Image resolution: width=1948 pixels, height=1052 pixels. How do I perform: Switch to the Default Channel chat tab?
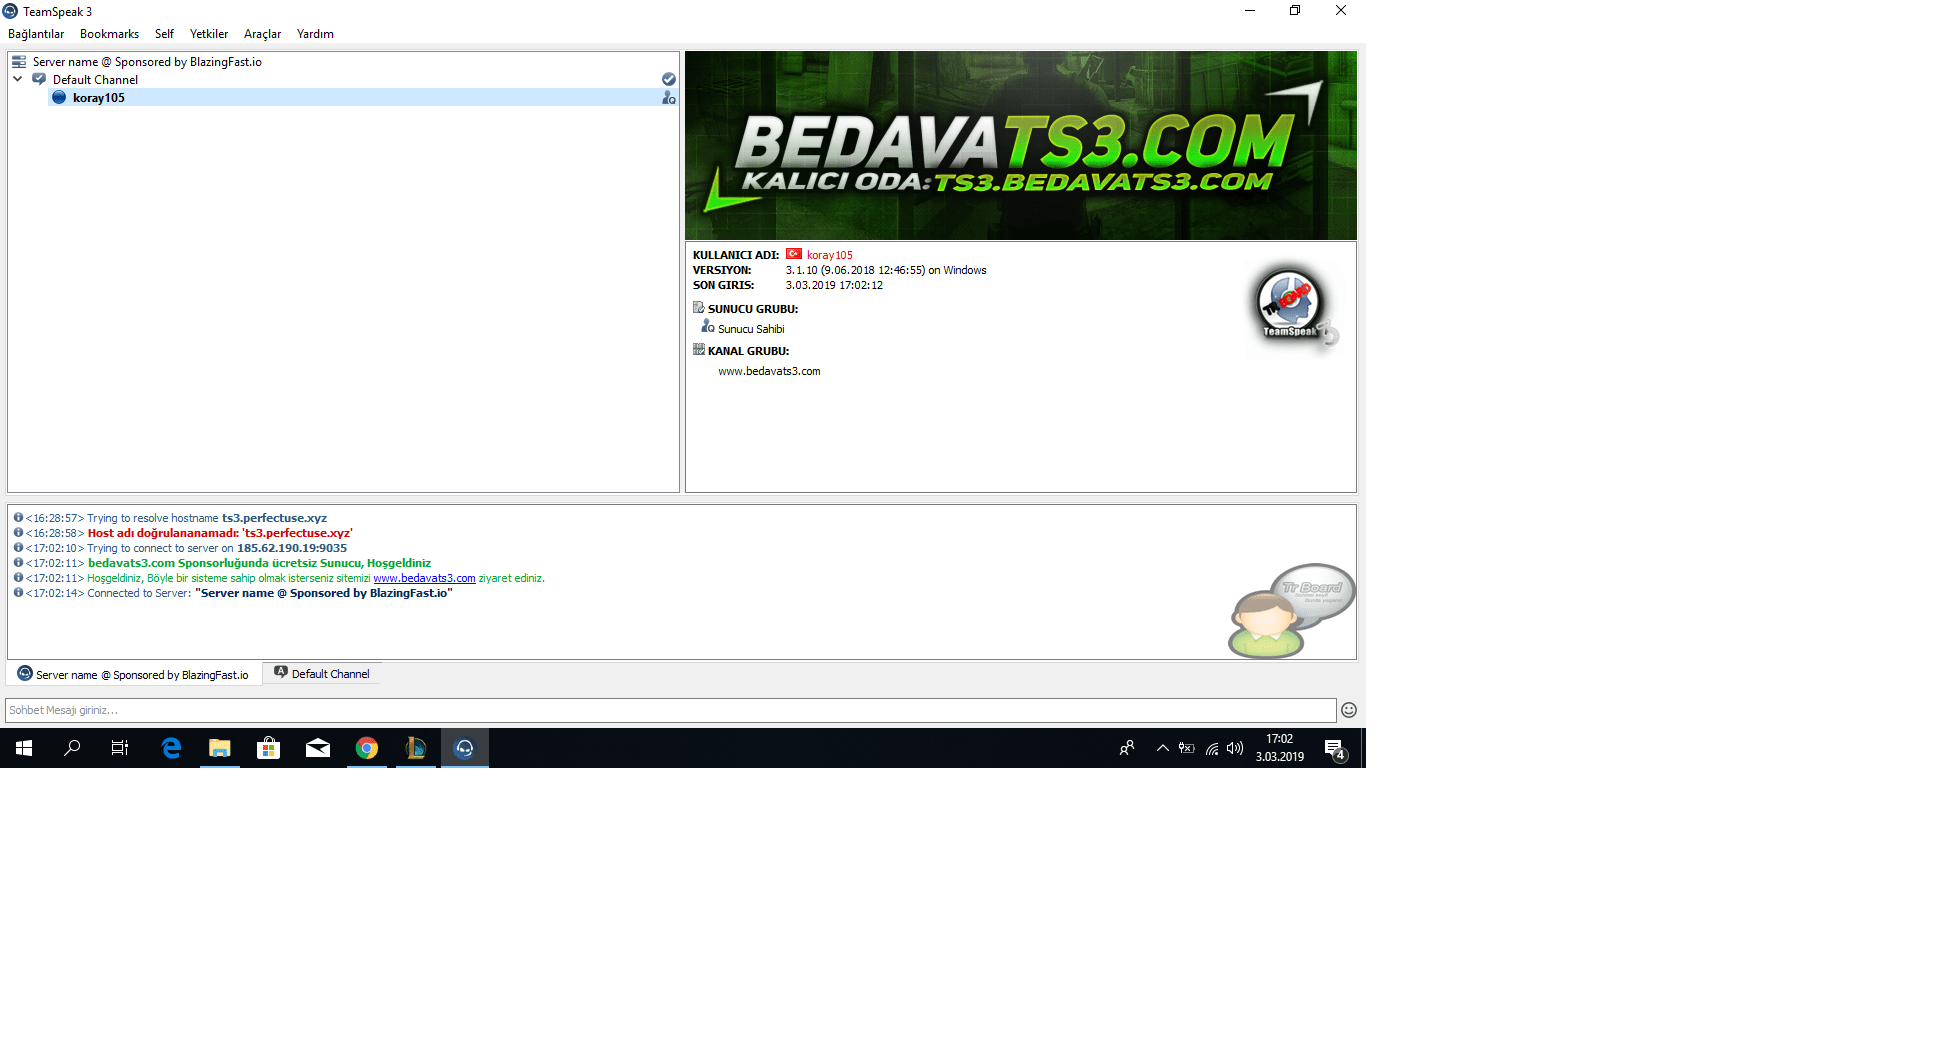(x=322, y=674)
